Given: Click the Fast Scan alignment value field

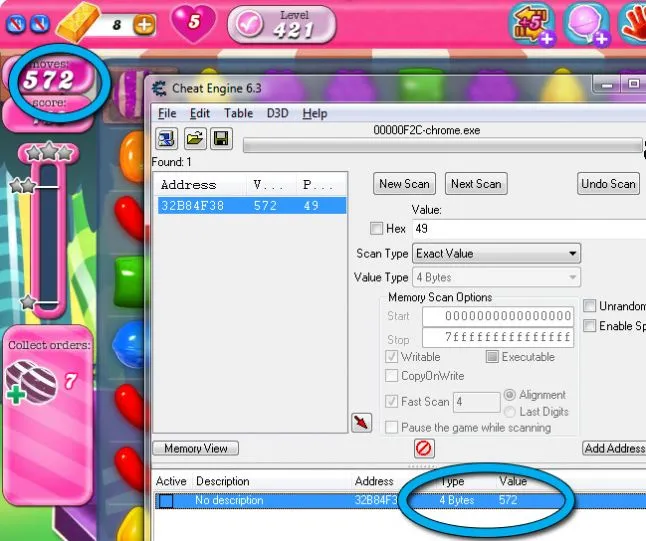Looking at the screenshot, I should click(477, 402).
